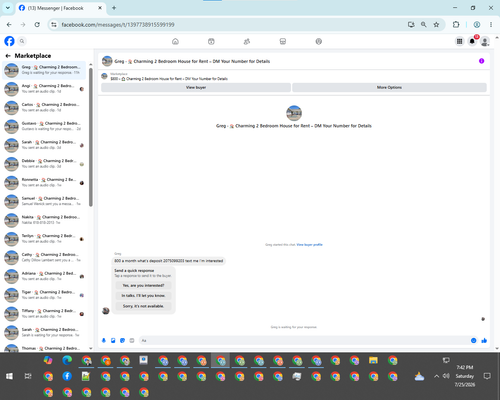Open Nakita's conversation
Screen dimensions: 500x400
[44, 220]
